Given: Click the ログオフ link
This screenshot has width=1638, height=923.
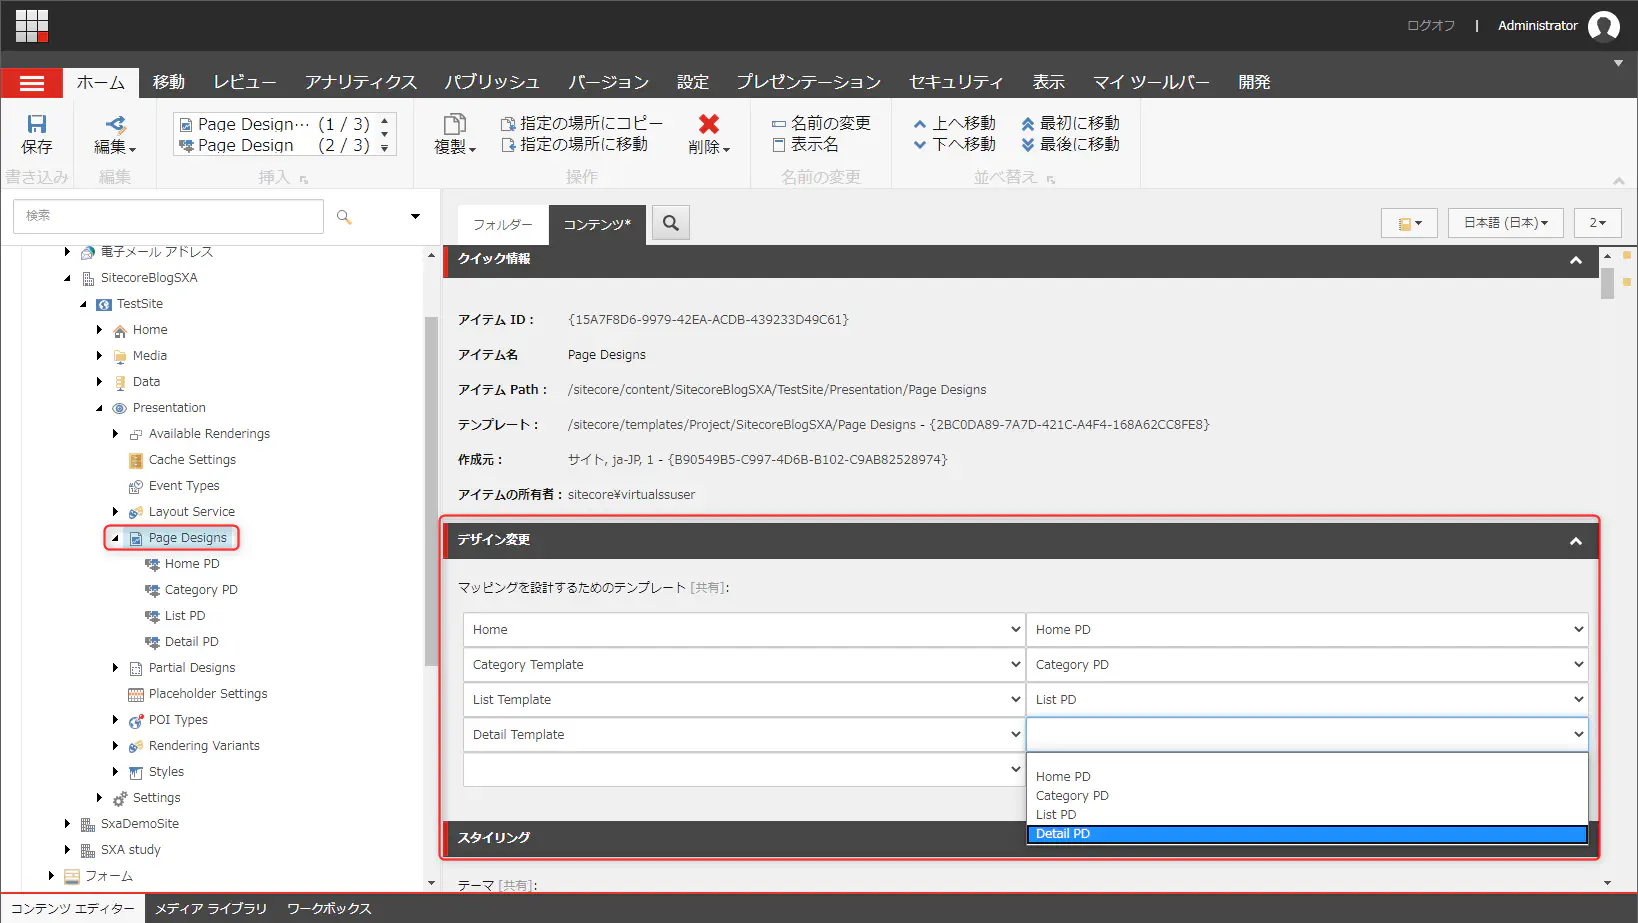Looking at the screenshot, I should pos(1431,26).
